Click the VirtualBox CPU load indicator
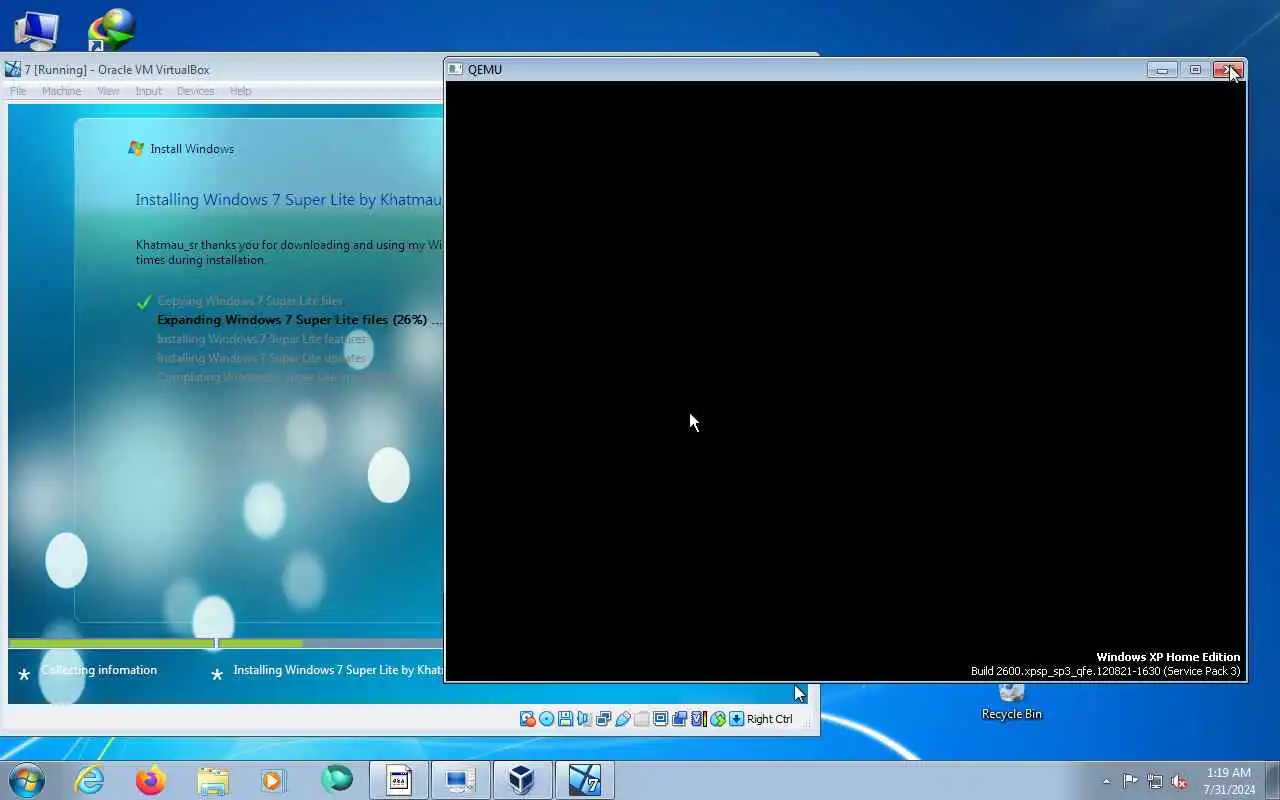The image size is (1280, 800). 699,719
